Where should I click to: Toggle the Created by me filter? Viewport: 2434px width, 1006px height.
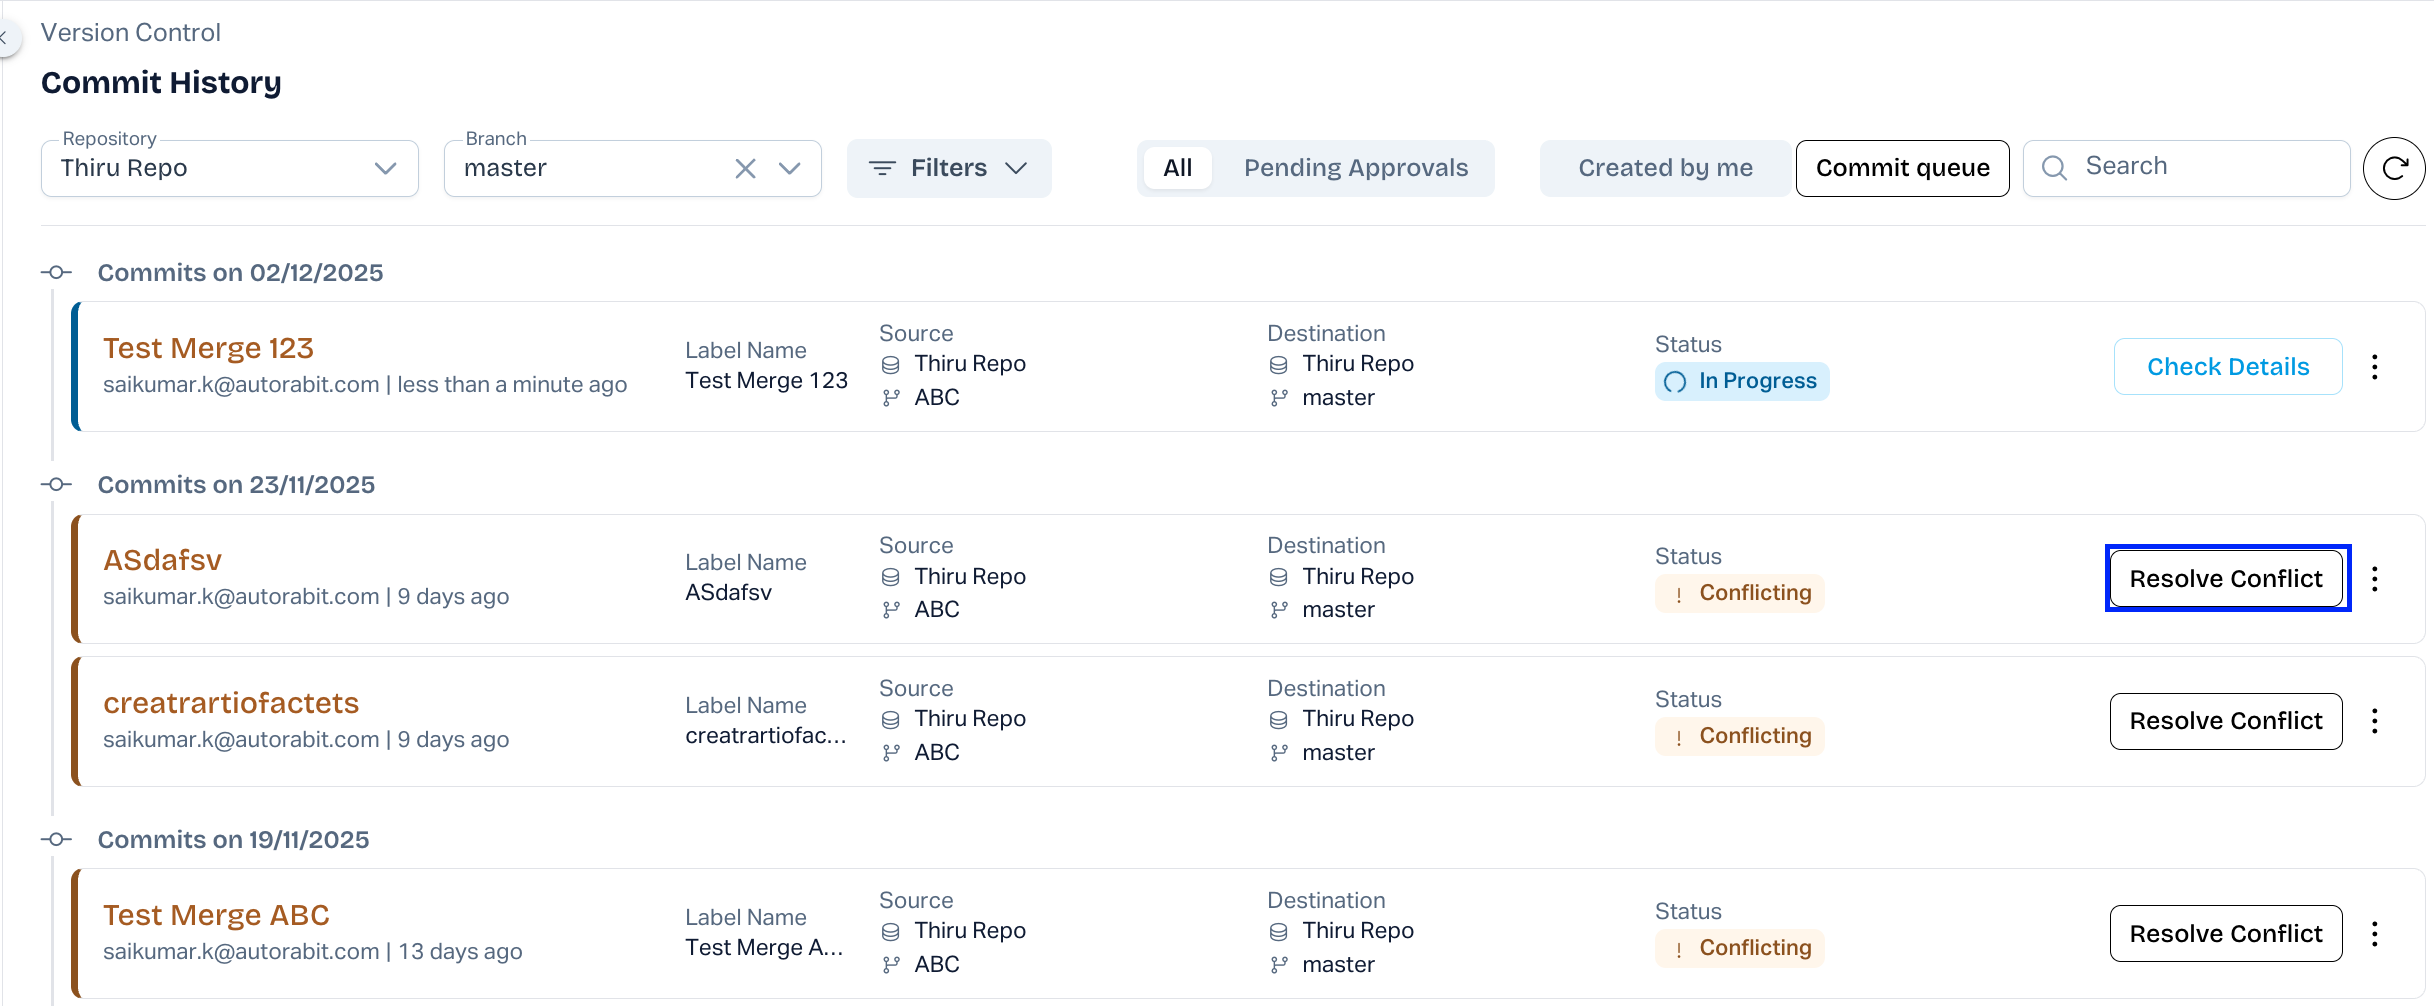pyautogui.click(x=1665, y=168)
